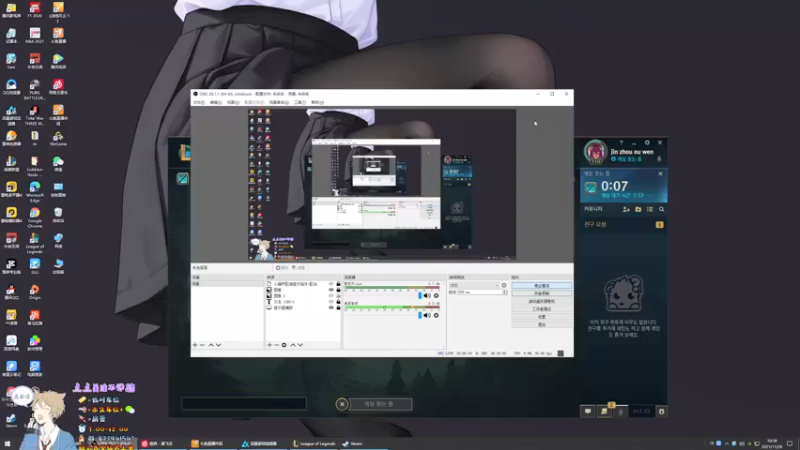Add a new scene in OBS scenes panel
Viewport: 800px width, 450px height.
[x=195, y=345]
